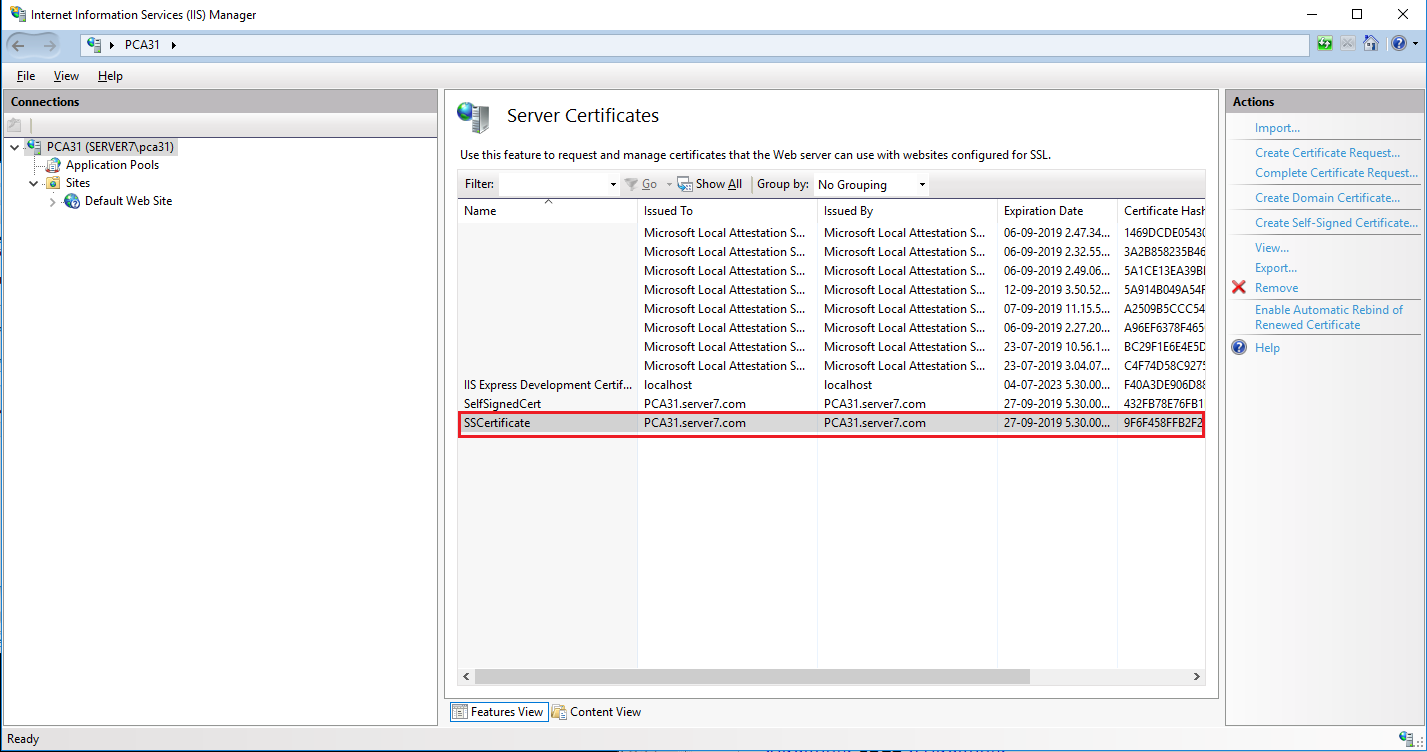Click the Remove action link

point(1277,288)
